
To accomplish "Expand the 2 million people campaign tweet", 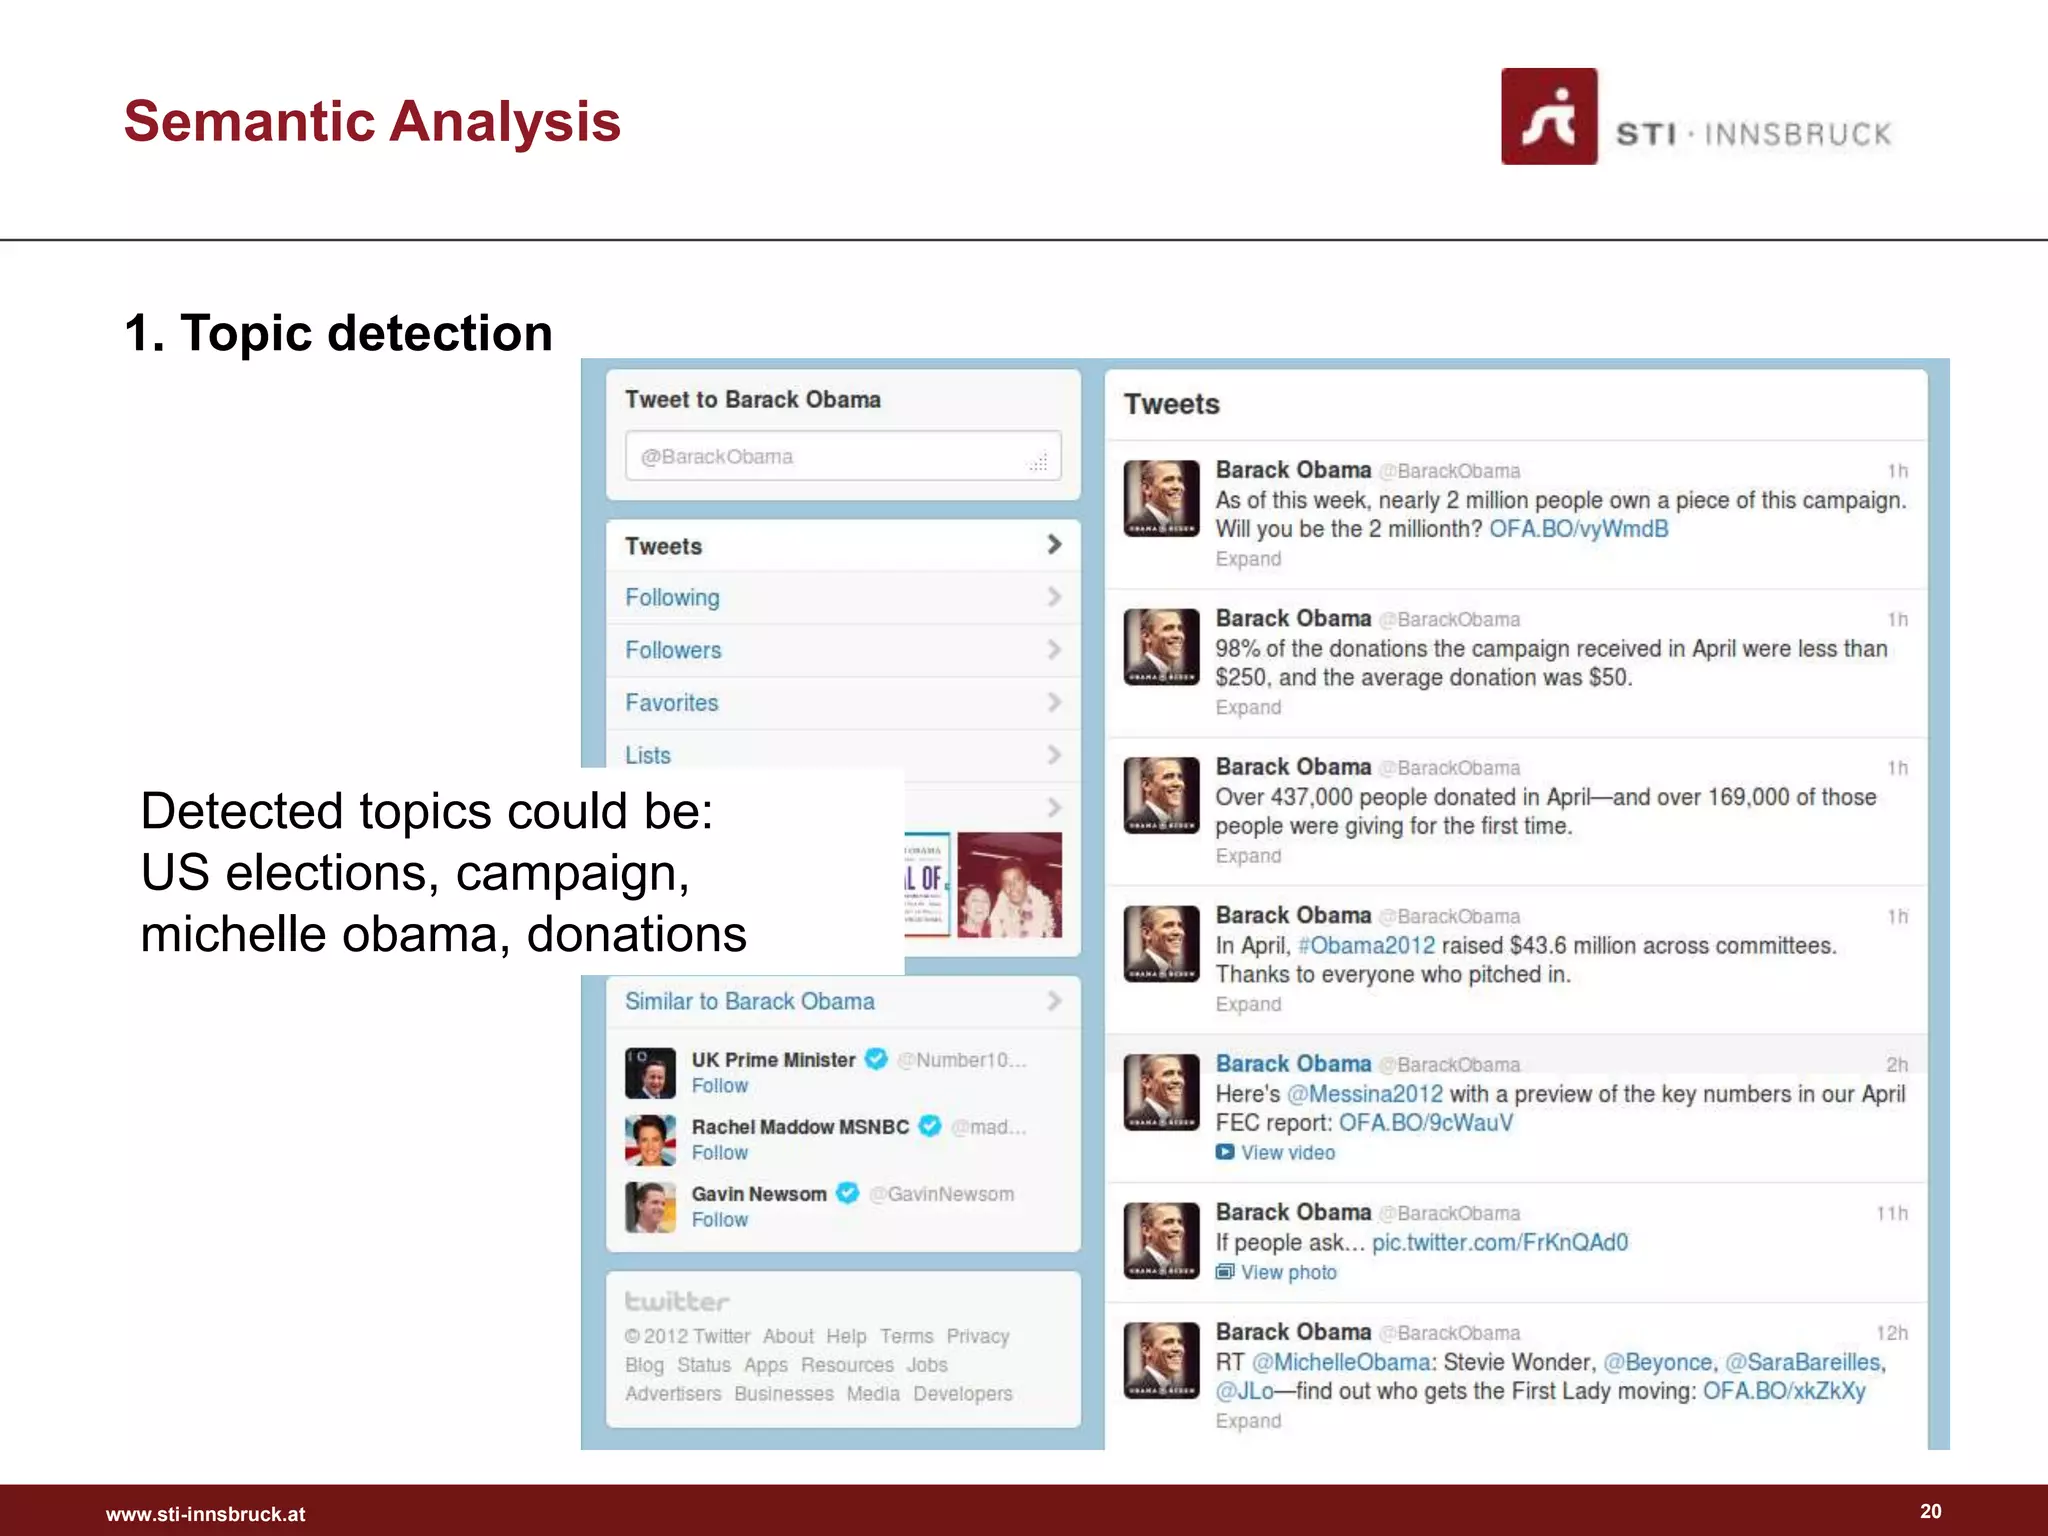I will 1248,559.
